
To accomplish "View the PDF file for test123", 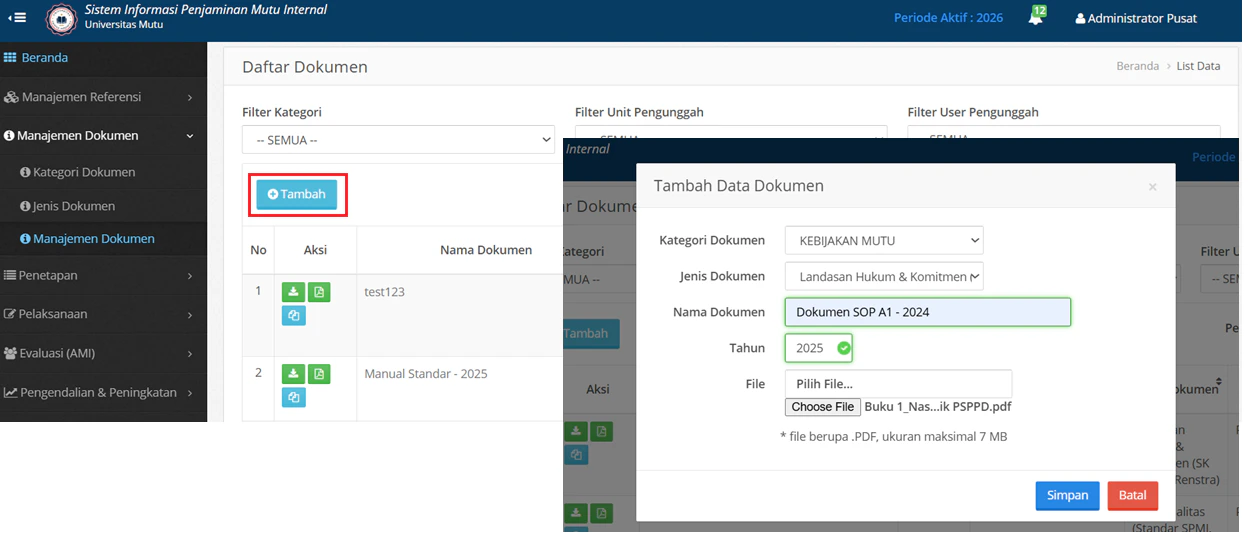I will click(319, 292).
